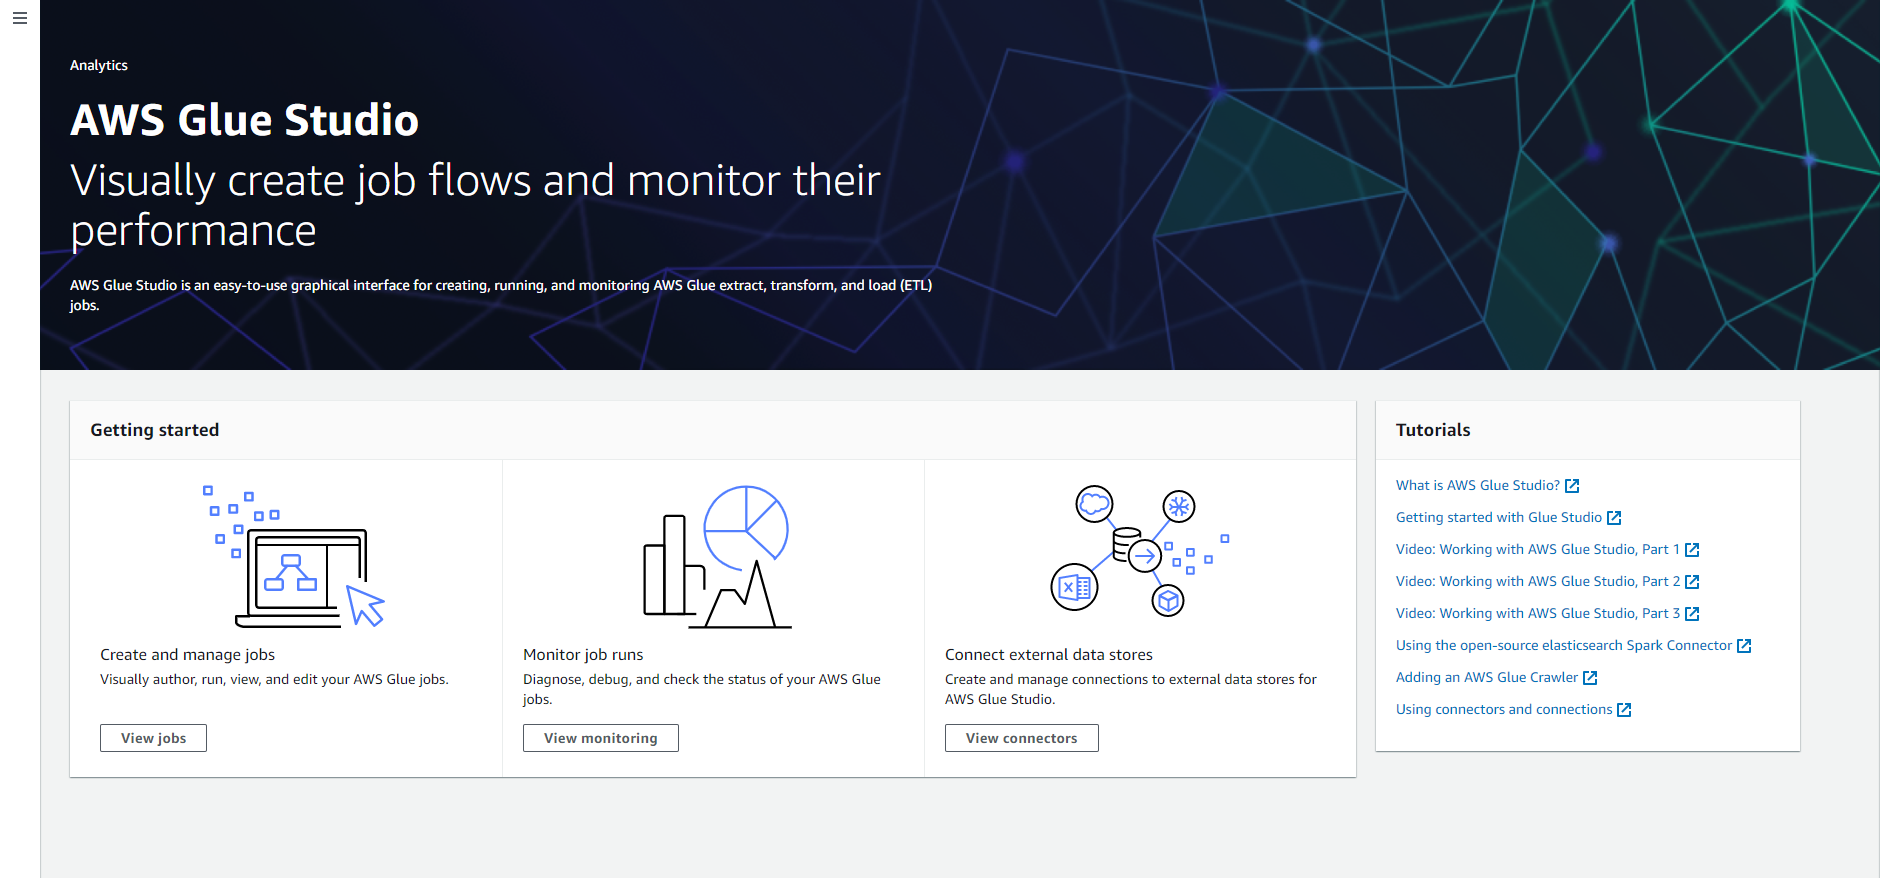Click text "Create and manage connections to external data stores"
The image size is (1881, 878).
pos(1130,689)
